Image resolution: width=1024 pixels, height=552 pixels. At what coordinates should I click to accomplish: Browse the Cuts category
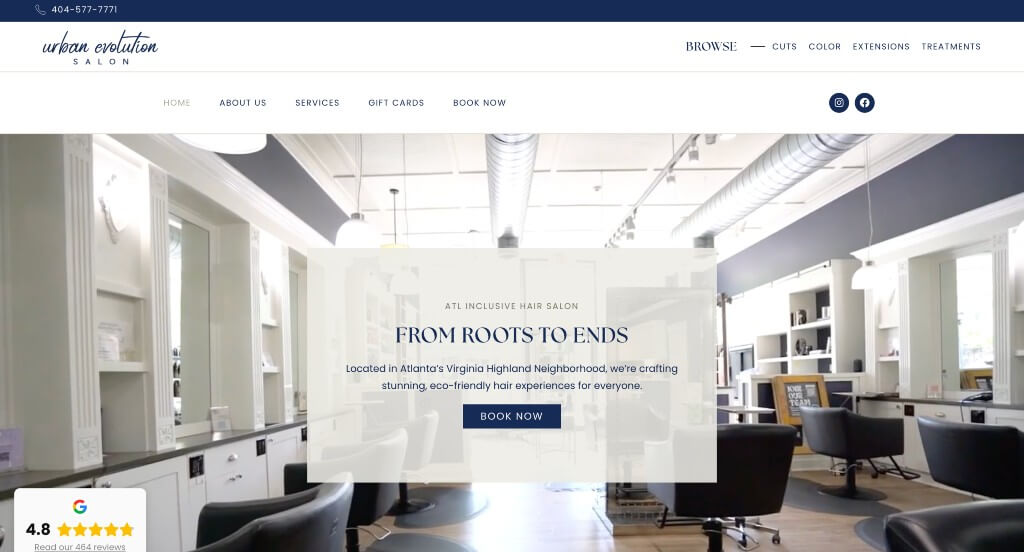(784, 46)
